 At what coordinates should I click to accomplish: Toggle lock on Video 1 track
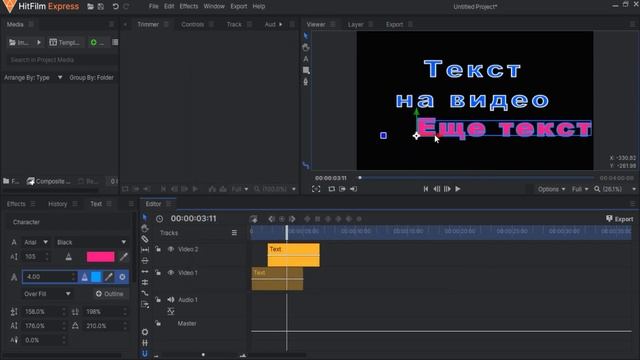[x=158, y=273]
